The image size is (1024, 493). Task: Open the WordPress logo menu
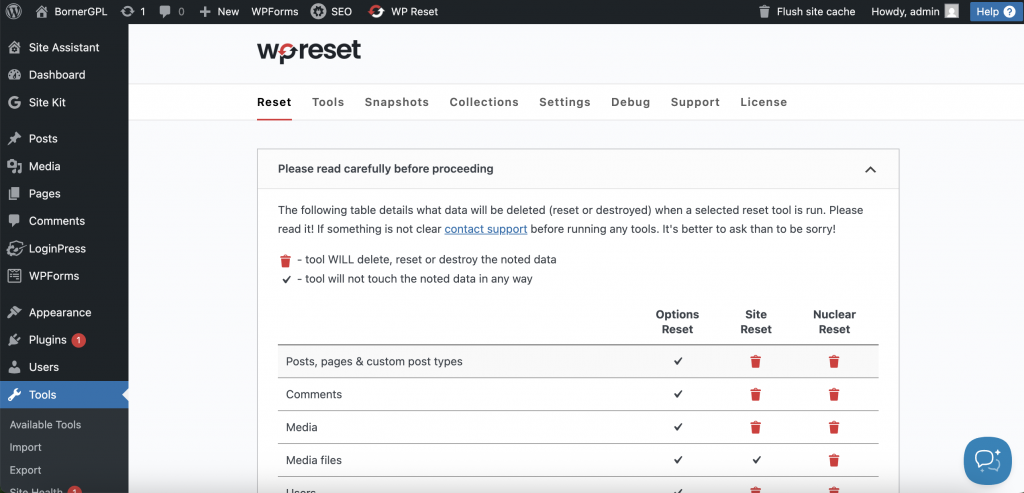point(14,11)
